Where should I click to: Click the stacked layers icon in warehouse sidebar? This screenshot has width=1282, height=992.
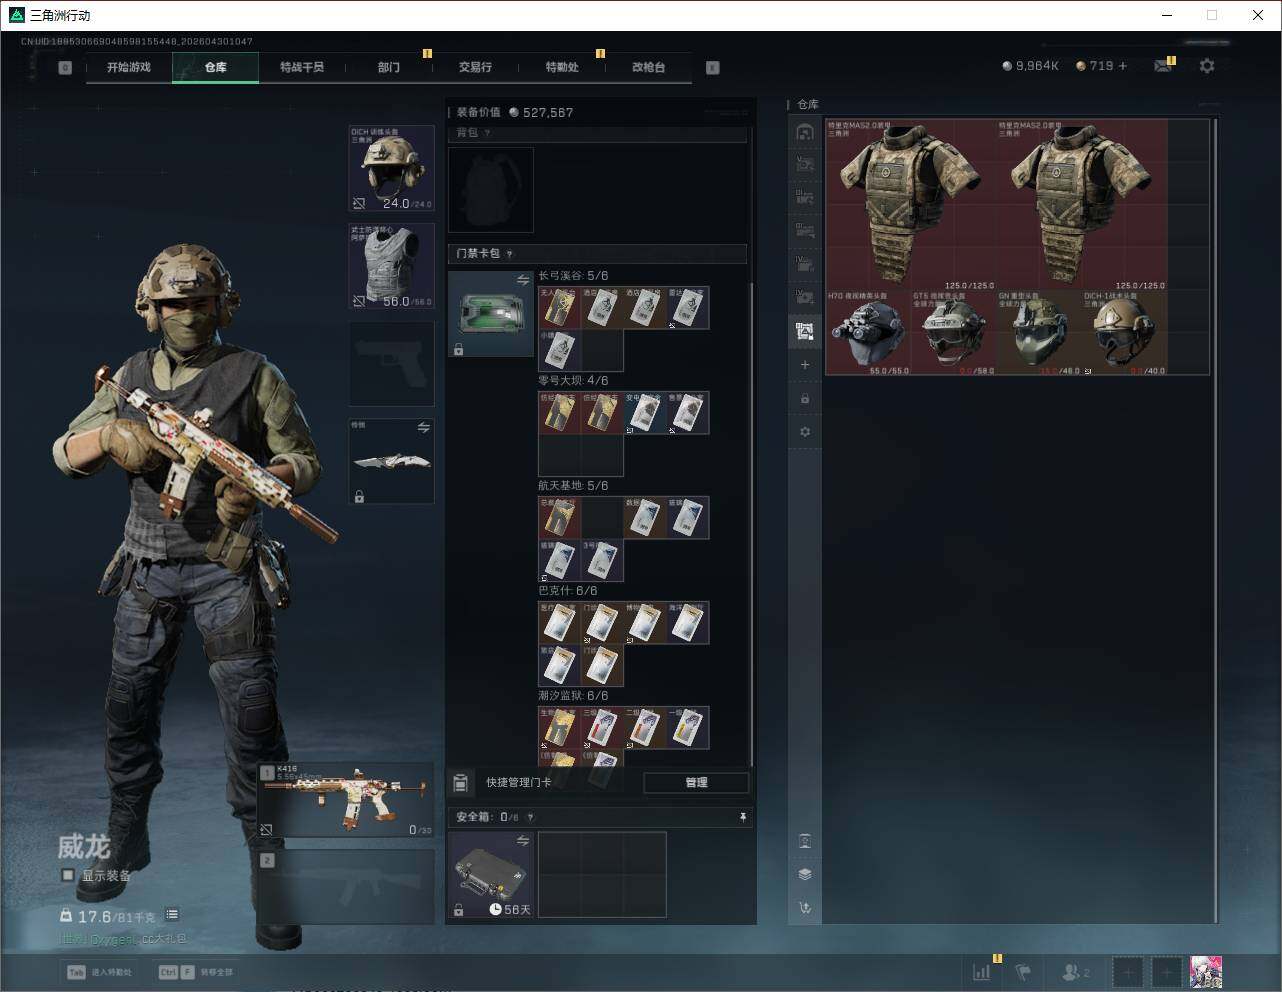(805, 874)
